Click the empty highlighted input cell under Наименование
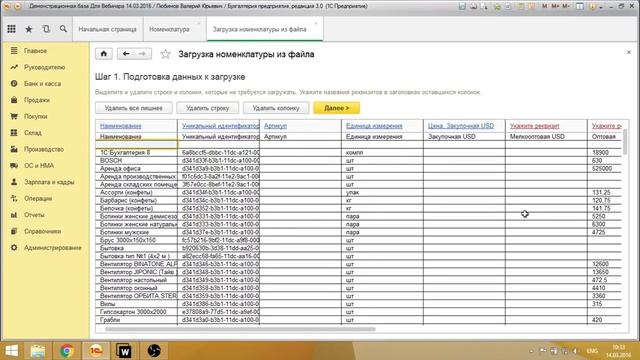This screenshot has height=360, width=640. click(x=137, y=144)
